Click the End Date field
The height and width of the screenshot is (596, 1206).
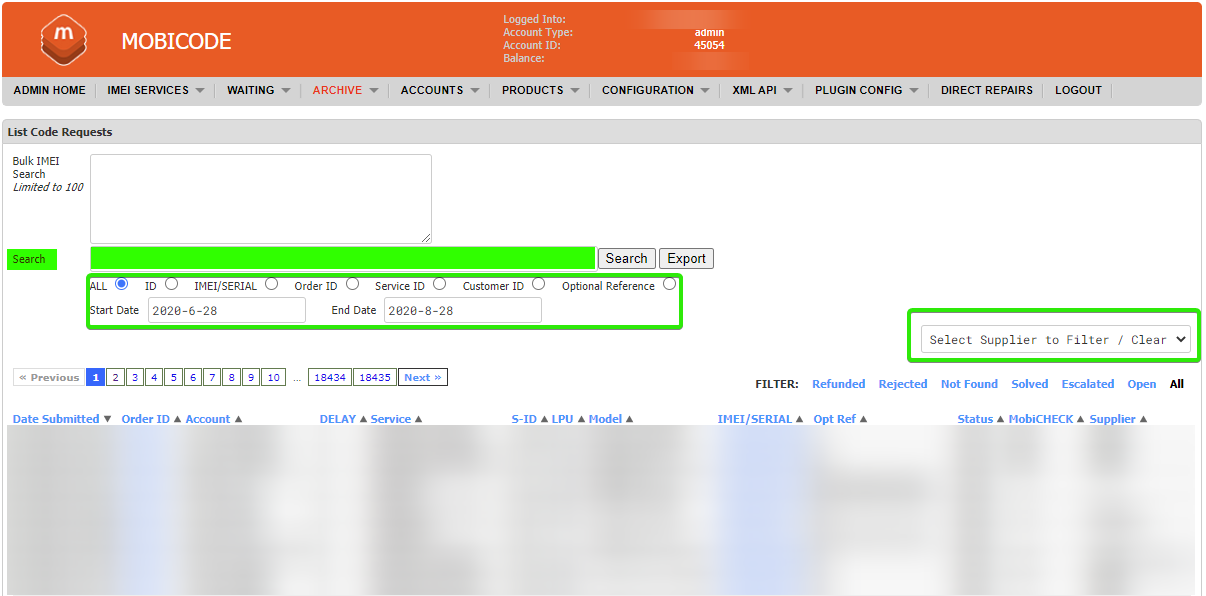coord(463,310)
